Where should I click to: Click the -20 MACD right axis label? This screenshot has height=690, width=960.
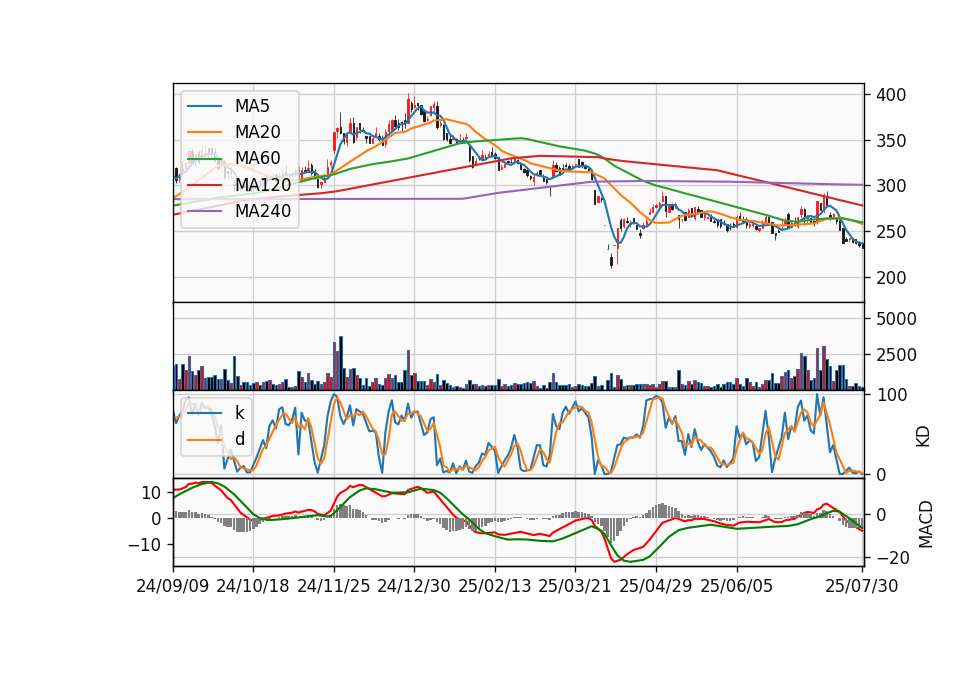click(893, 558)
